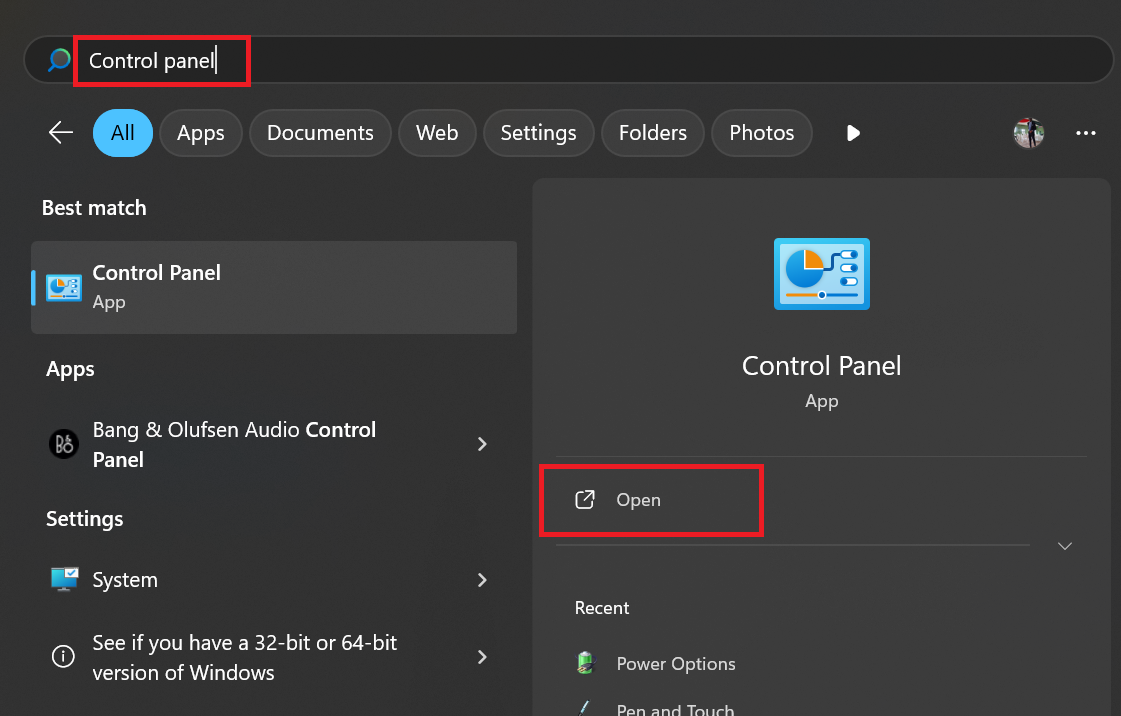This screenshot has height=716, width=1121.
Task: Click the Control panel search text field
Action: (x=400, y=60)
